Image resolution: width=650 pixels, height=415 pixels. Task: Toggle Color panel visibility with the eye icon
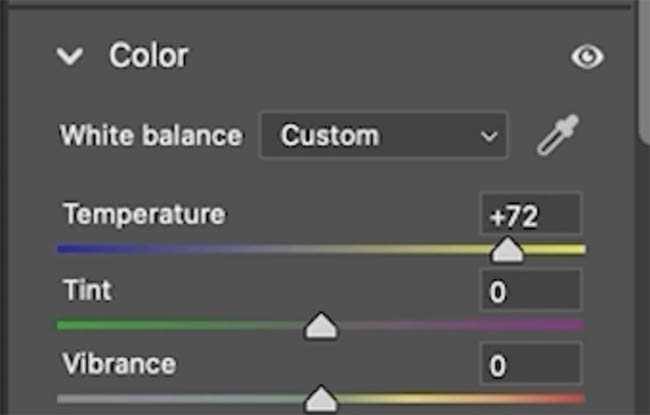point(587,56)
